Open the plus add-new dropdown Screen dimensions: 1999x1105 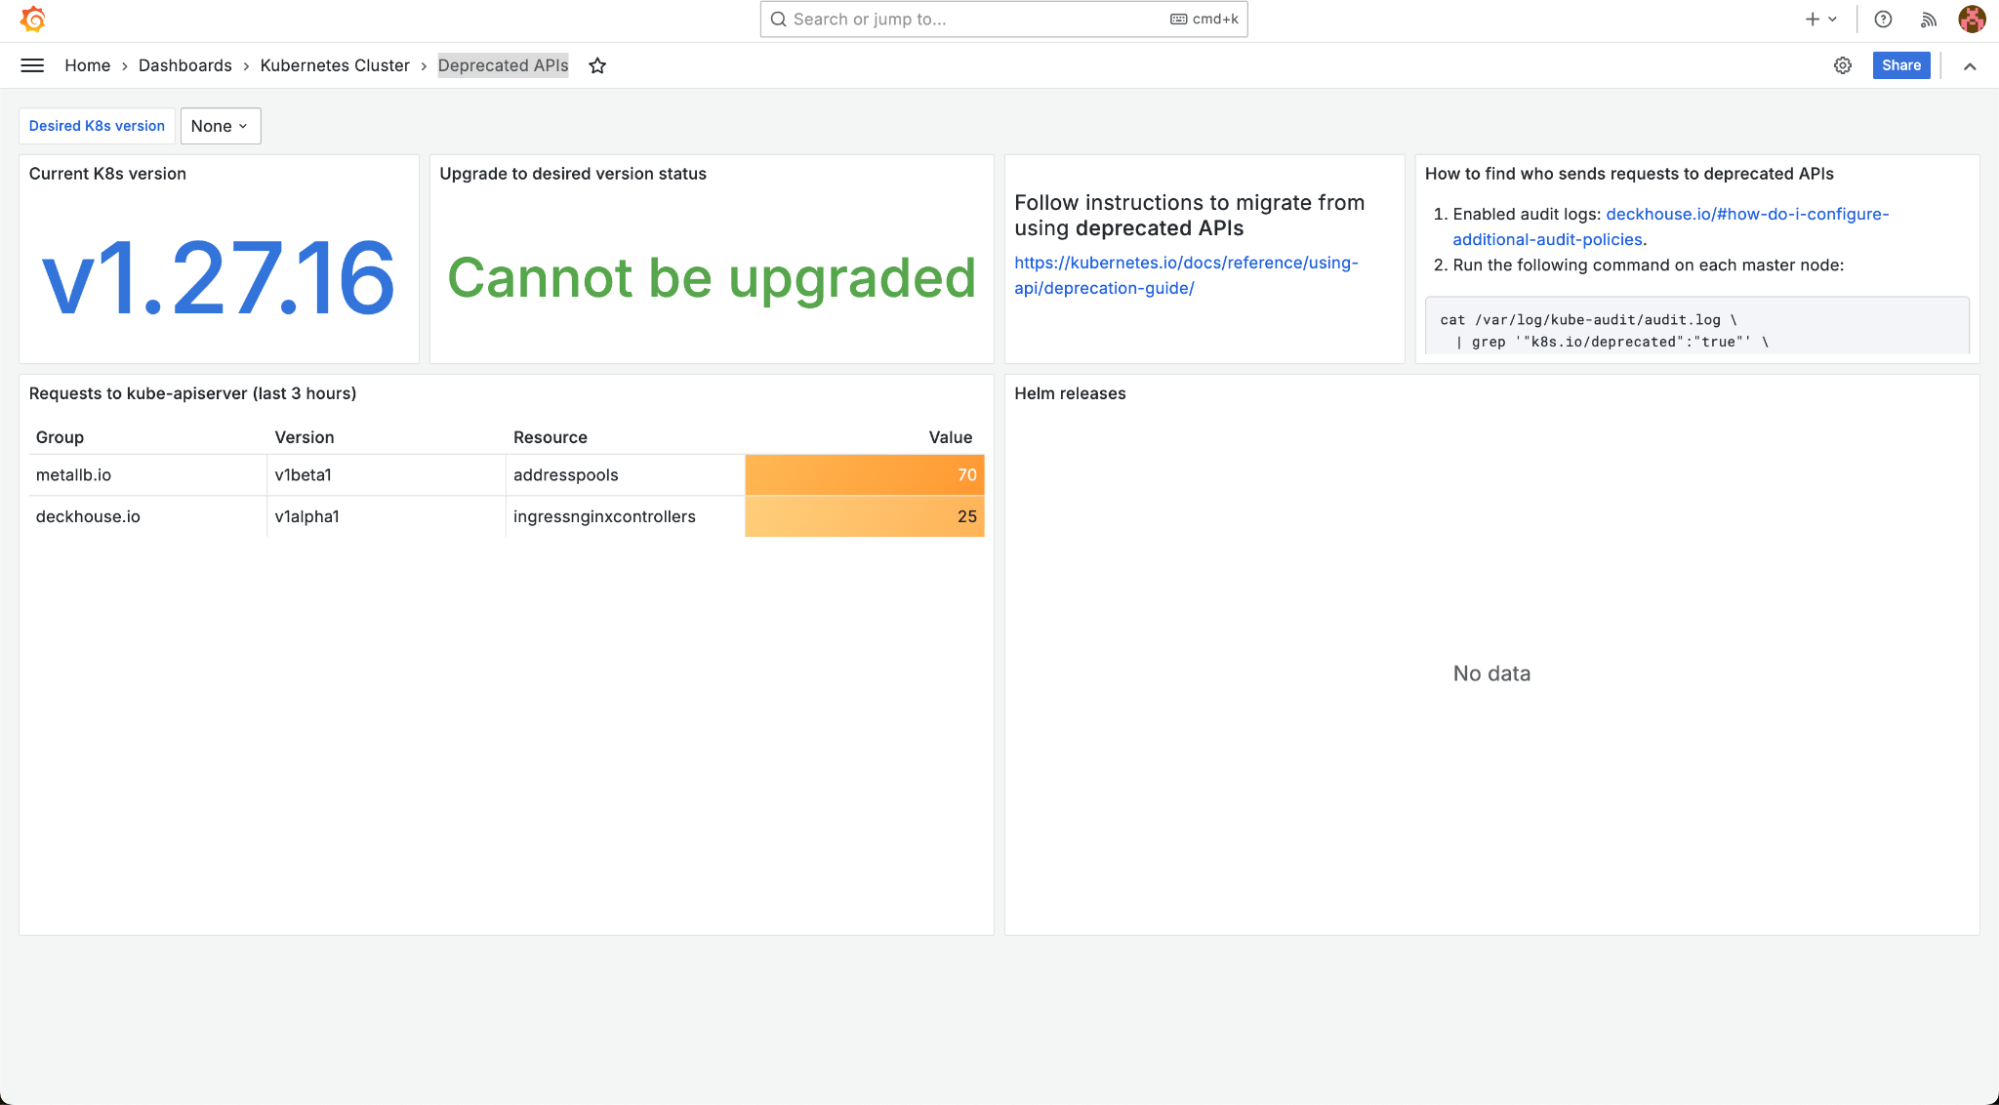pyautogui.click(x=1820, y=19)
